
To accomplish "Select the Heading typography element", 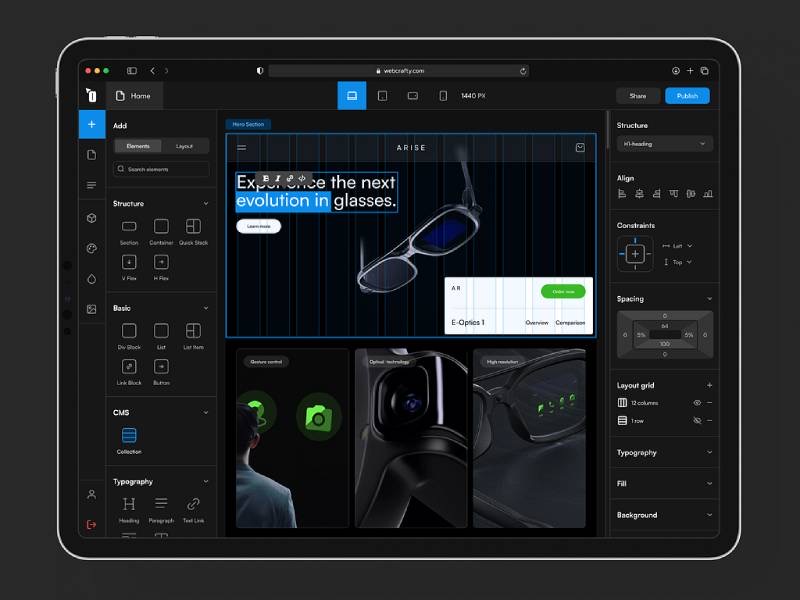I will (129, 509).
